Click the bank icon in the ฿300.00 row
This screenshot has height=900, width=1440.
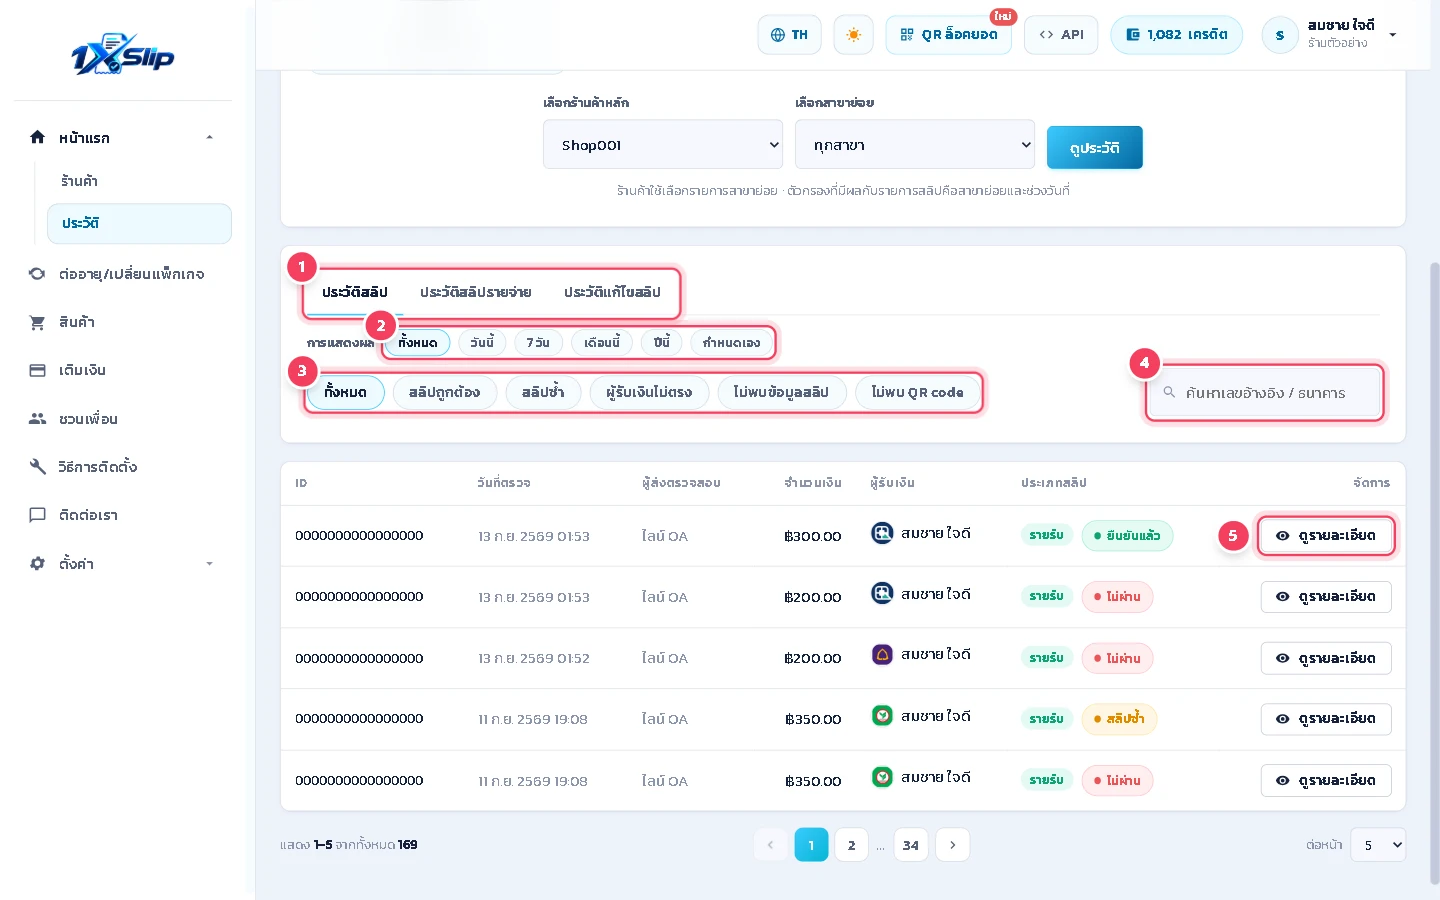coord(882,533)
